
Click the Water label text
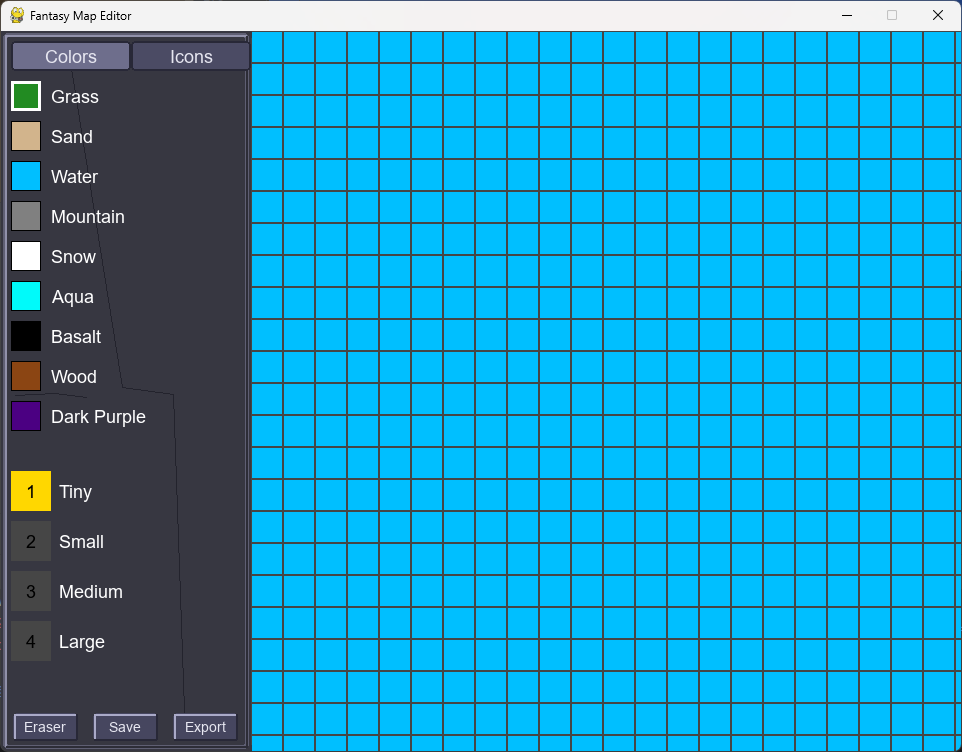(74, 177)
